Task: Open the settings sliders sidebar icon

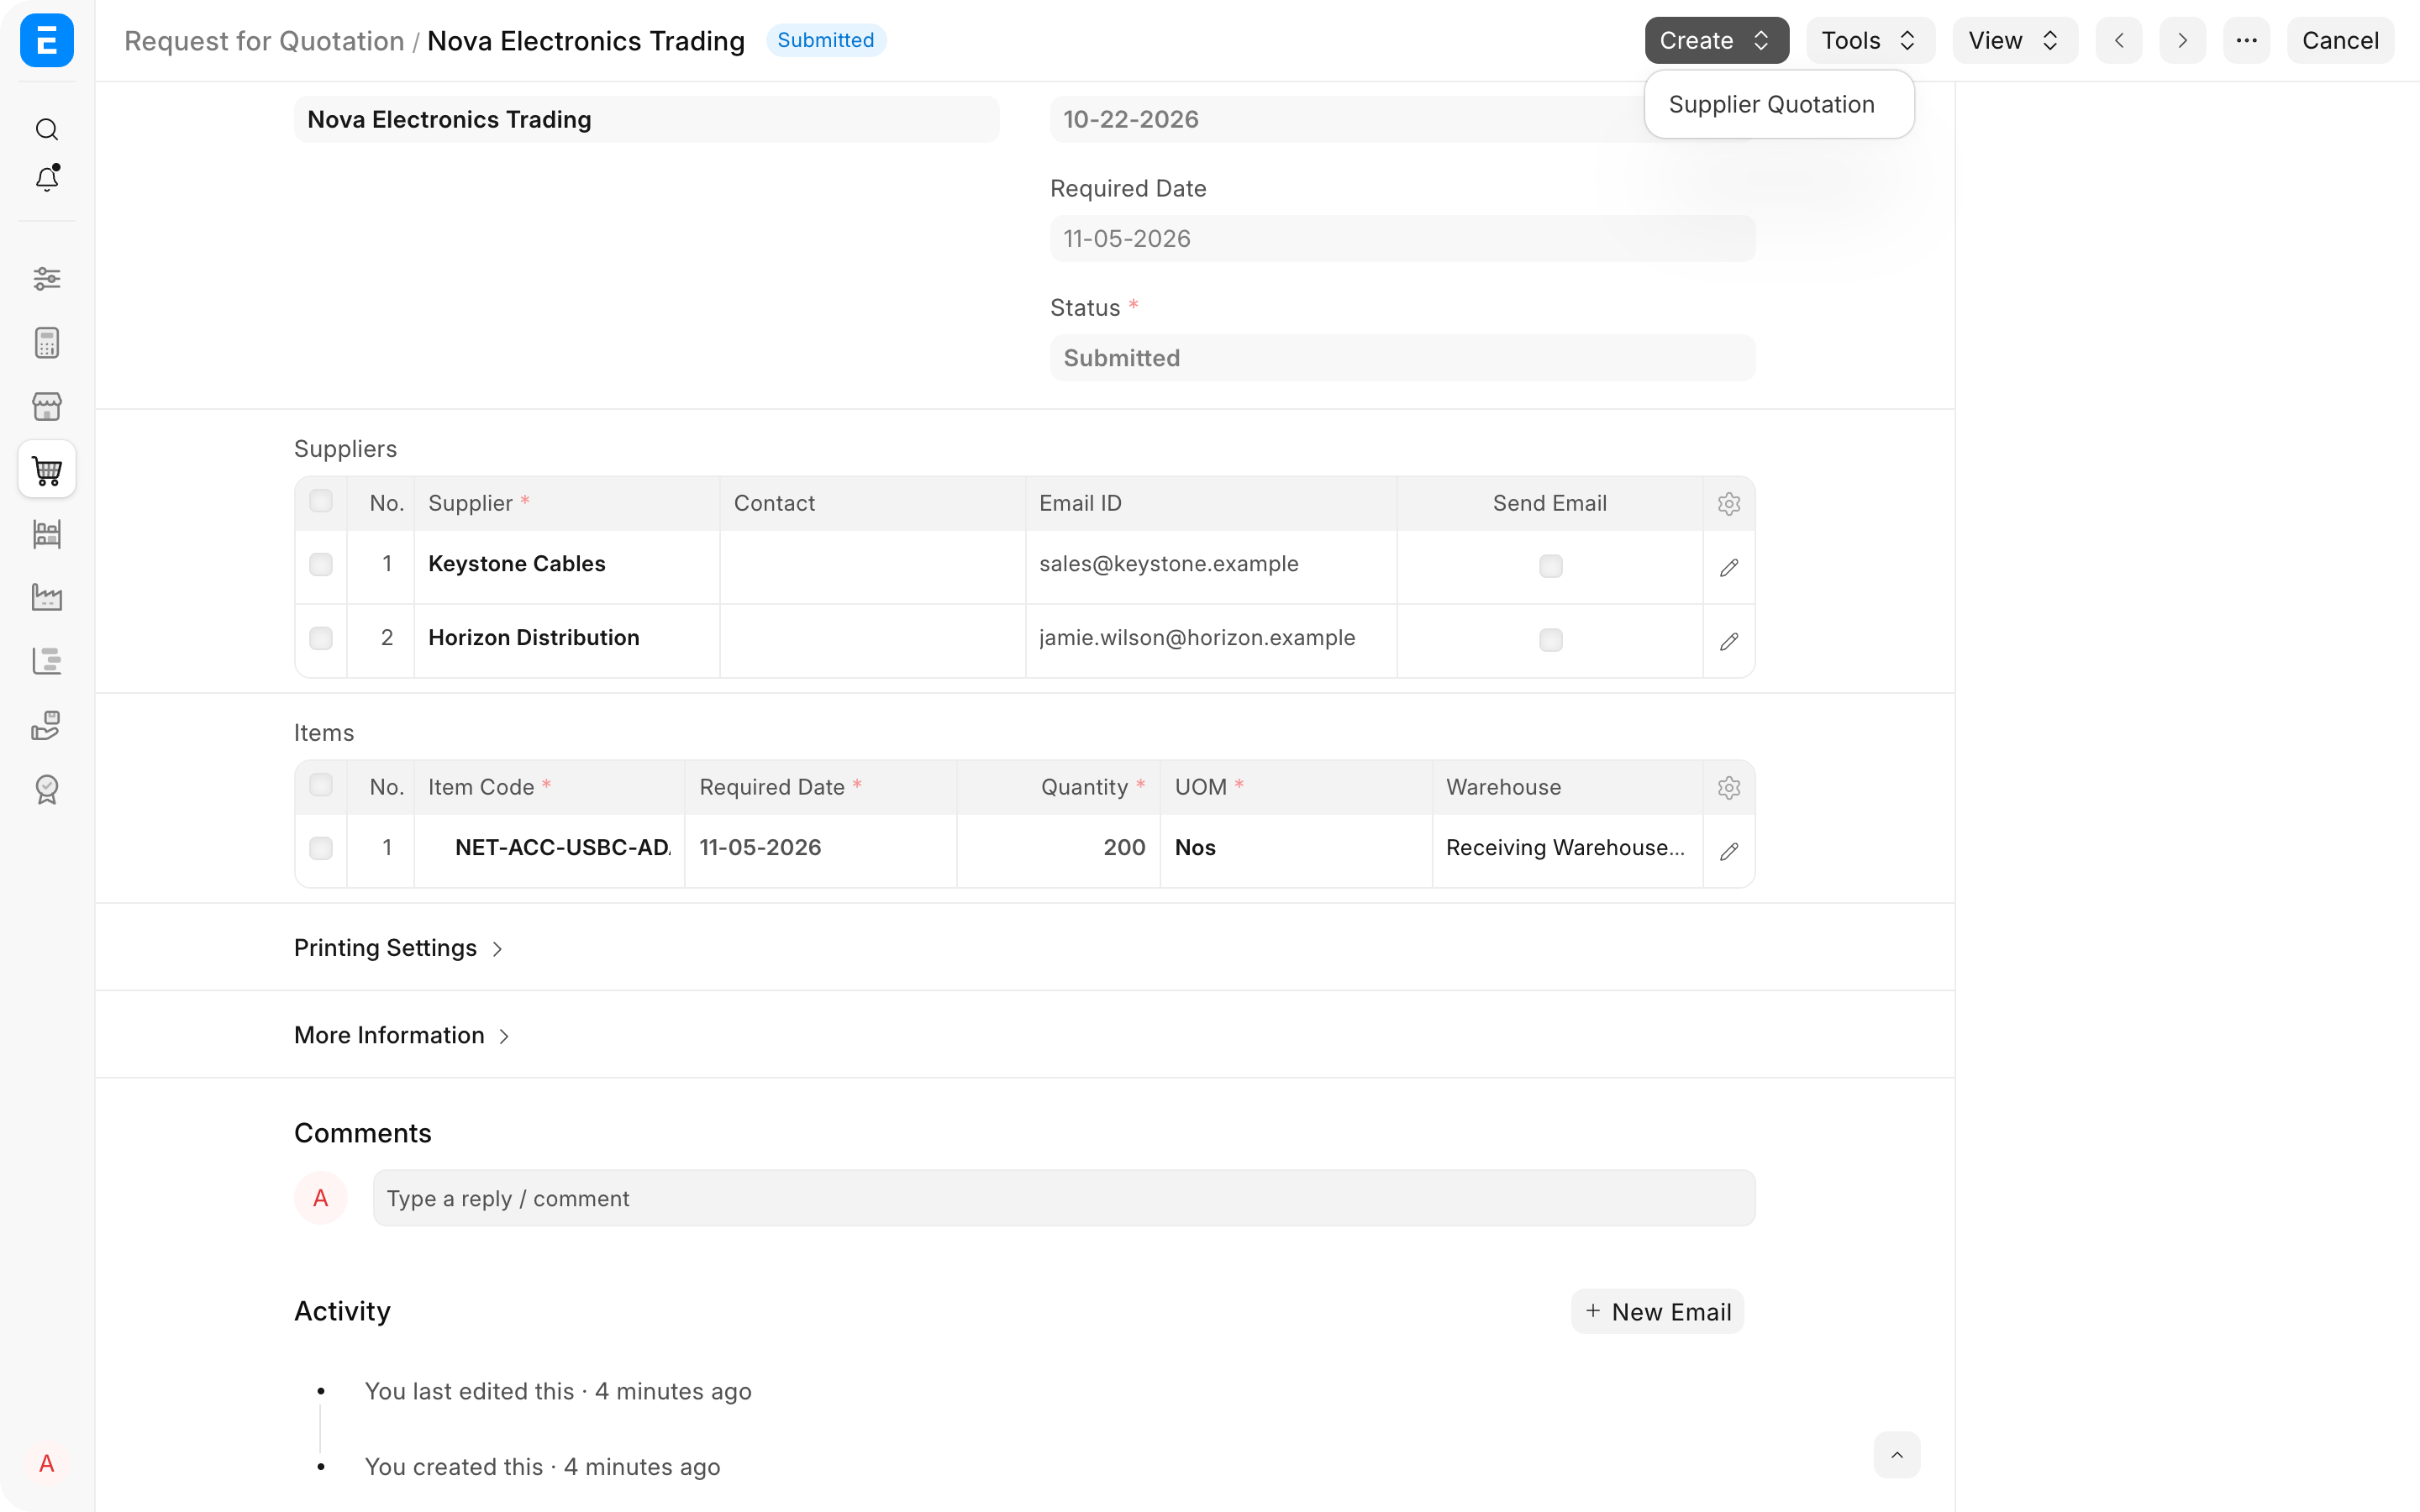Action: 47,278
